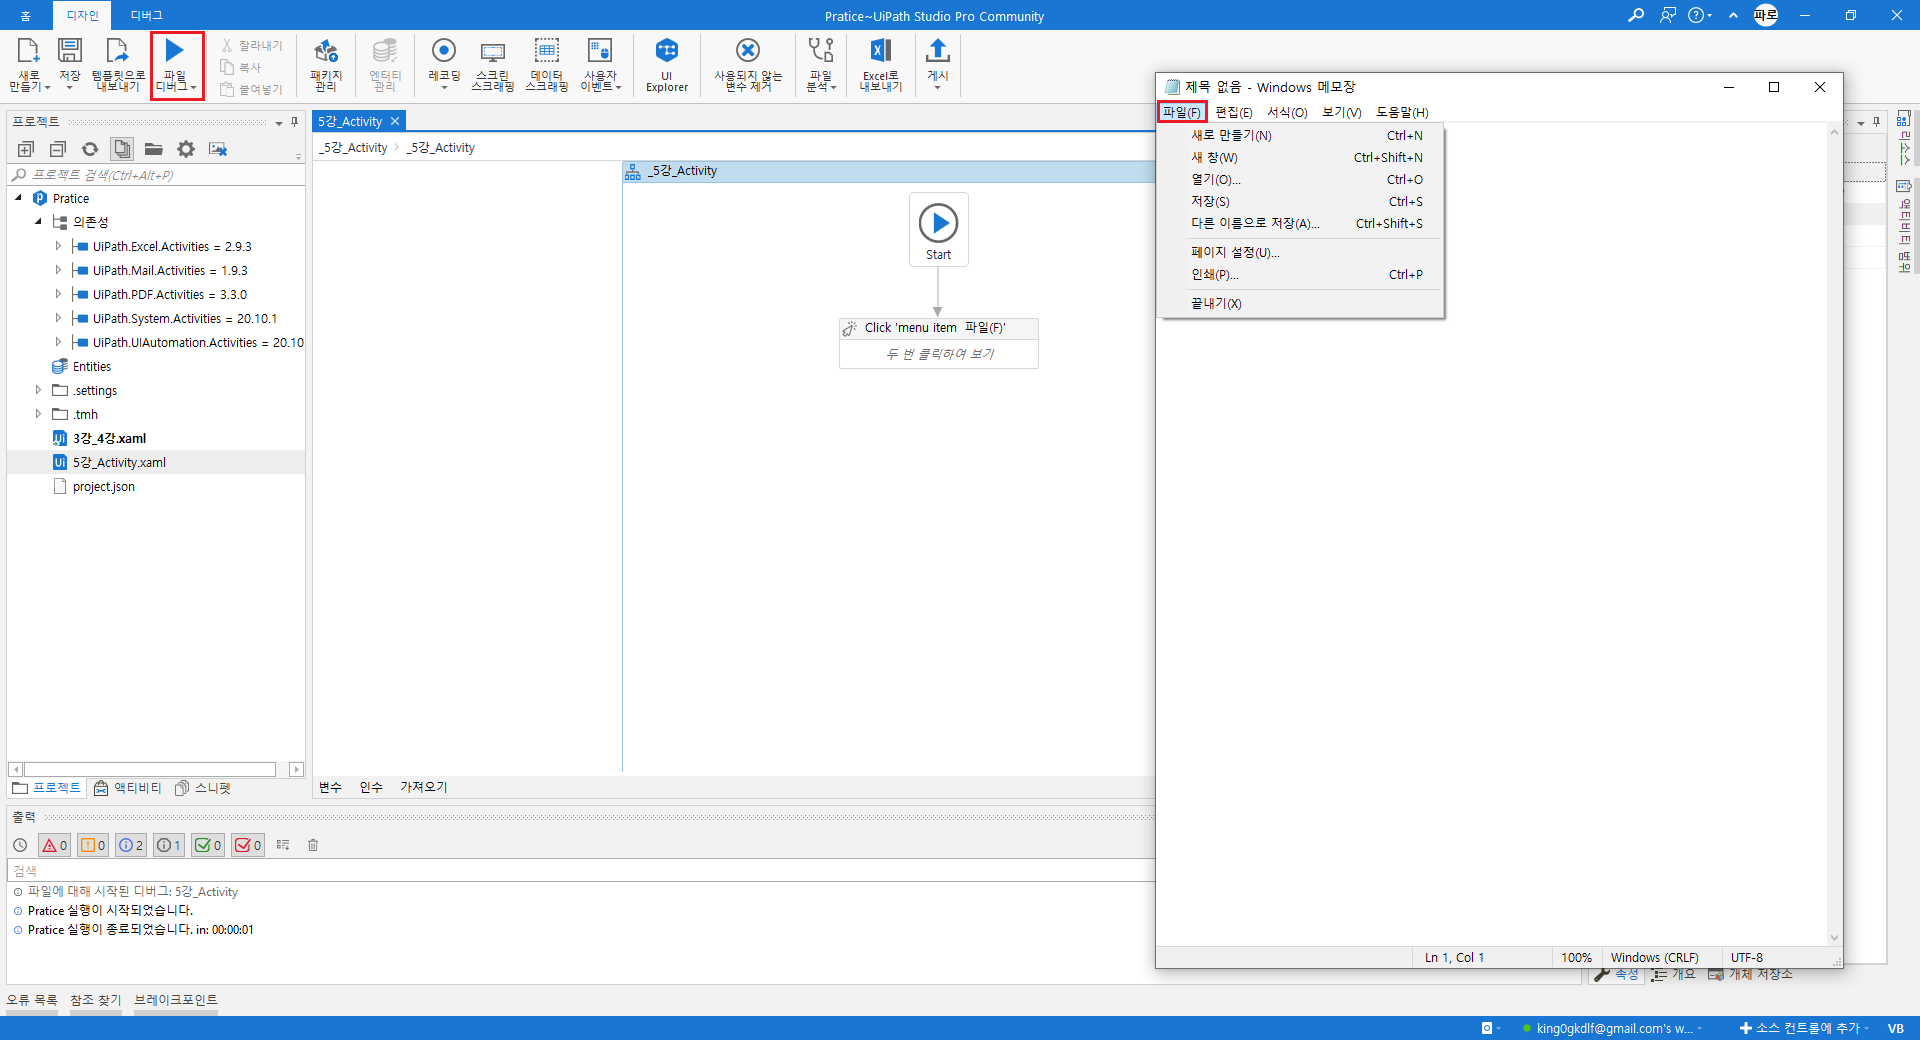Click Expand All icon in project panel
The width and height of the screenshot is (1920, 1040).
(26, 149)
